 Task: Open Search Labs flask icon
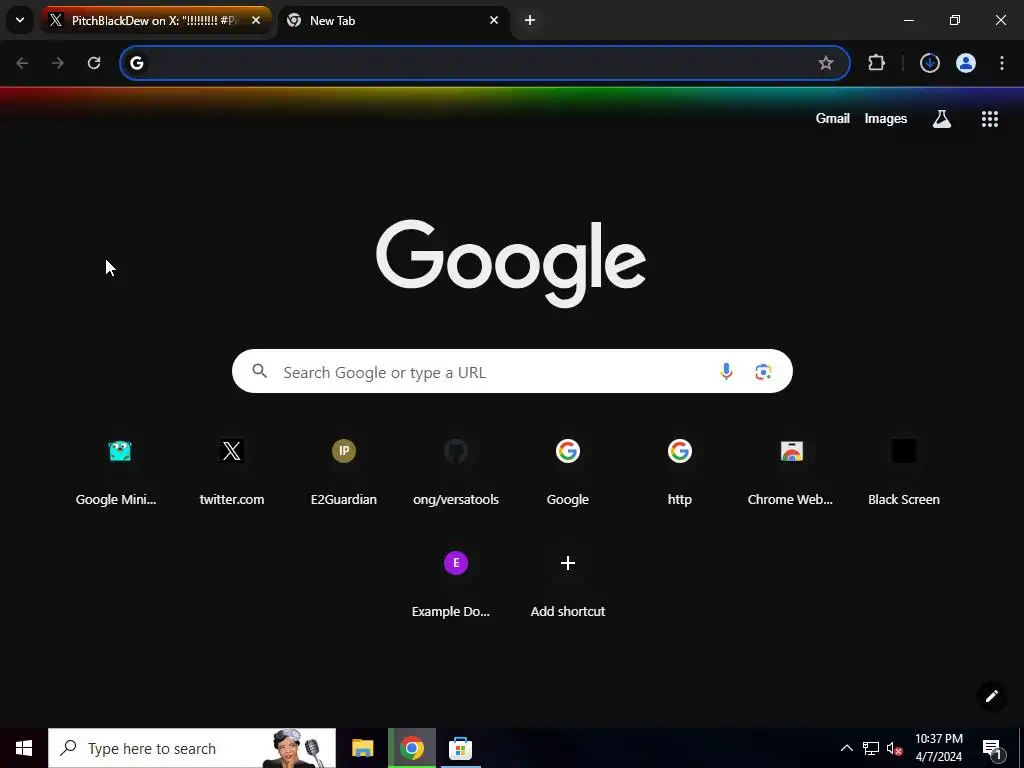pos(942,118)
